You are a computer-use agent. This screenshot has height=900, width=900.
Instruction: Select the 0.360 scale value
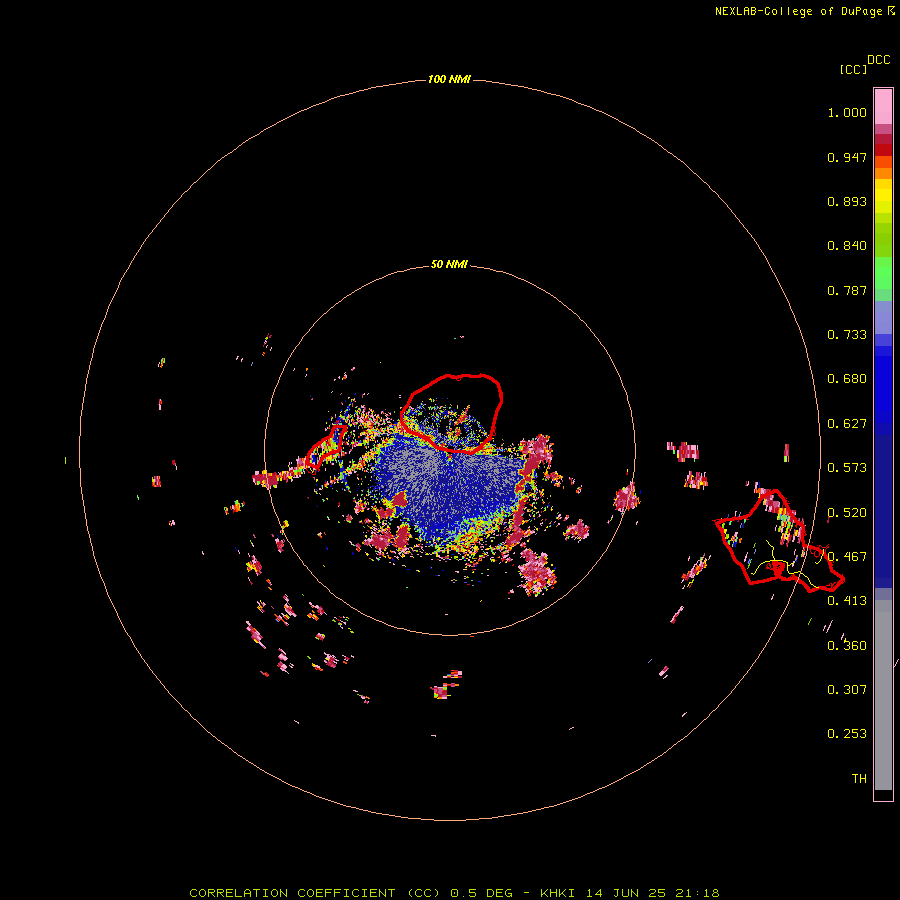847,646
